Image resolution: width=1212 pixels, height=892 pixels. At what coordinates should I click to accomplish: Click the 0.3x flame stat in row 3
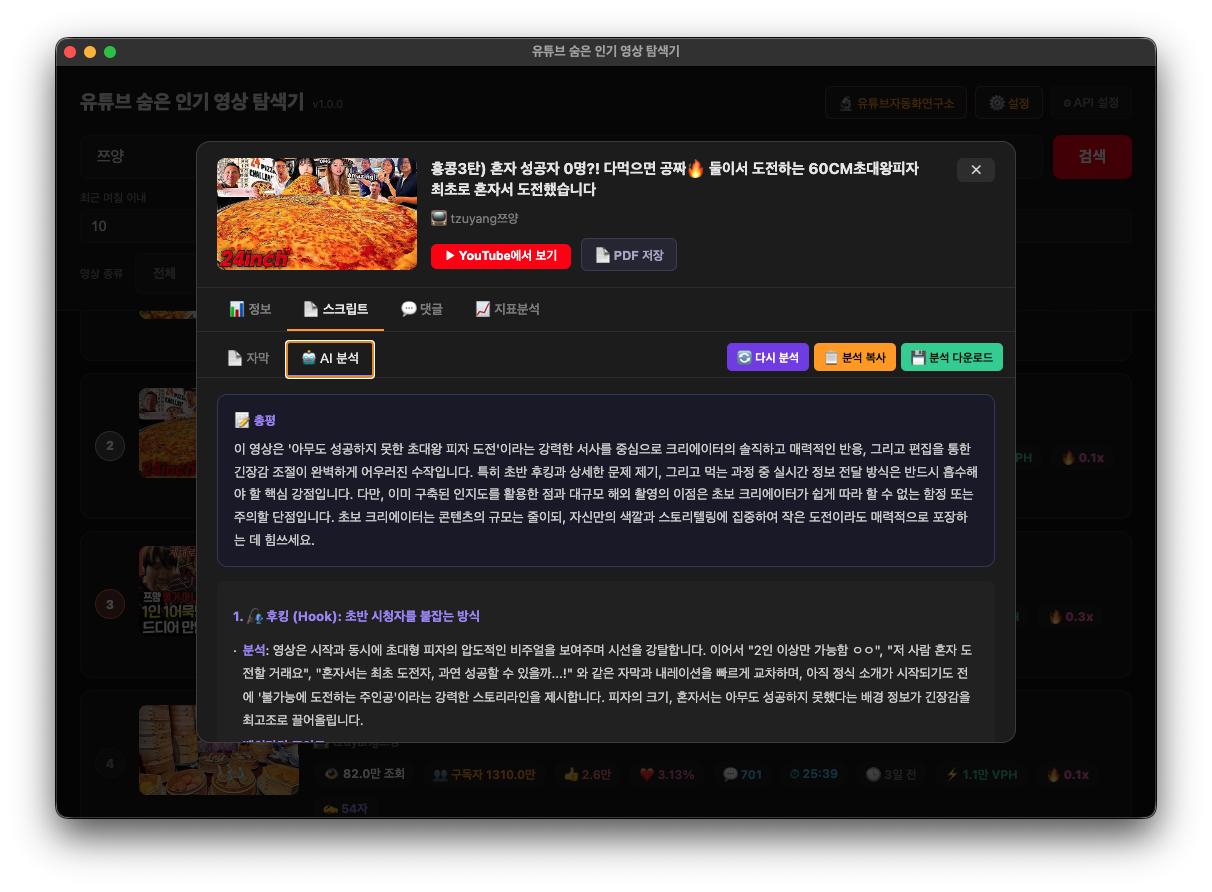[1069, 616]
